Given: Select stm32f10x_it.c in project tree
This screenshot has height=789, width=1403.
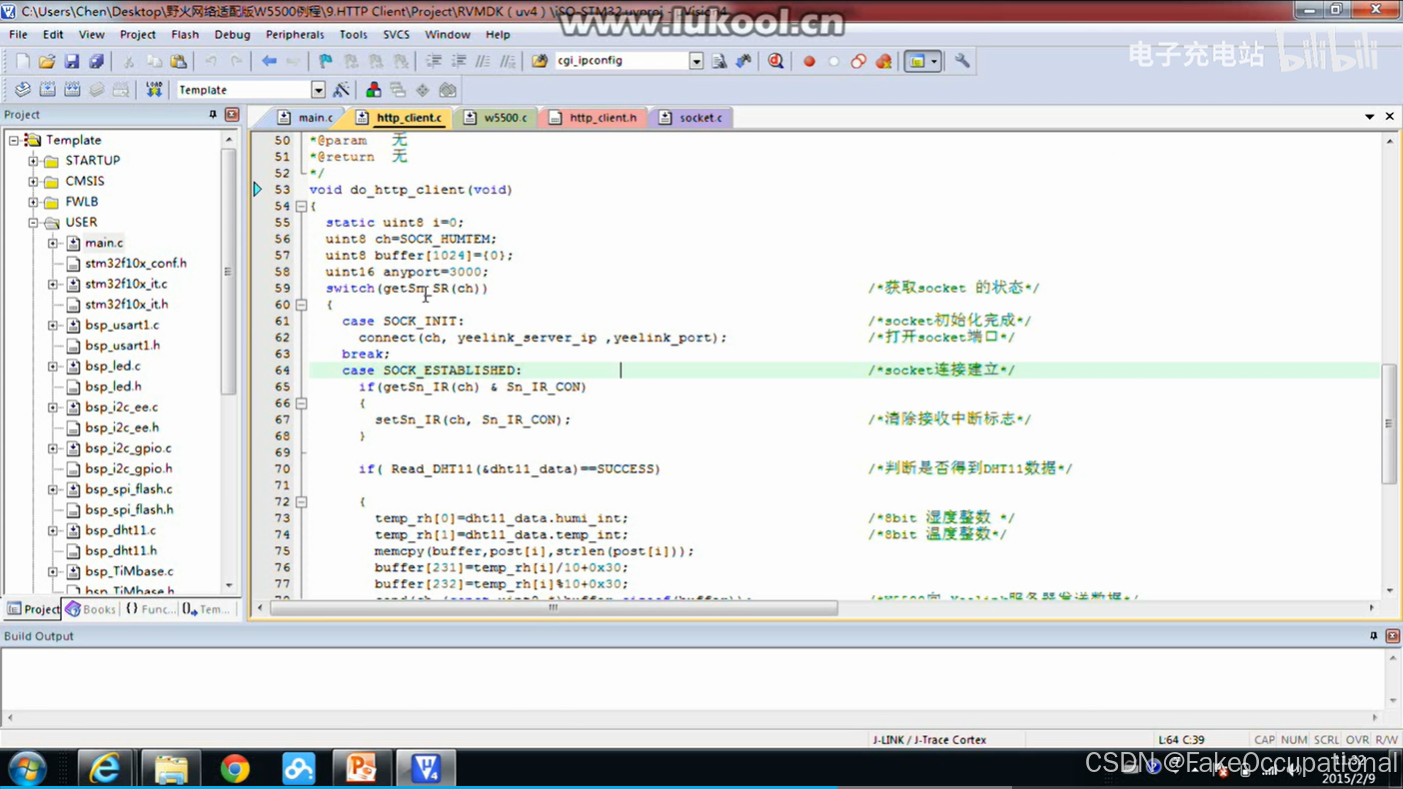Looking at the screenshot, I should click(126, 284).
